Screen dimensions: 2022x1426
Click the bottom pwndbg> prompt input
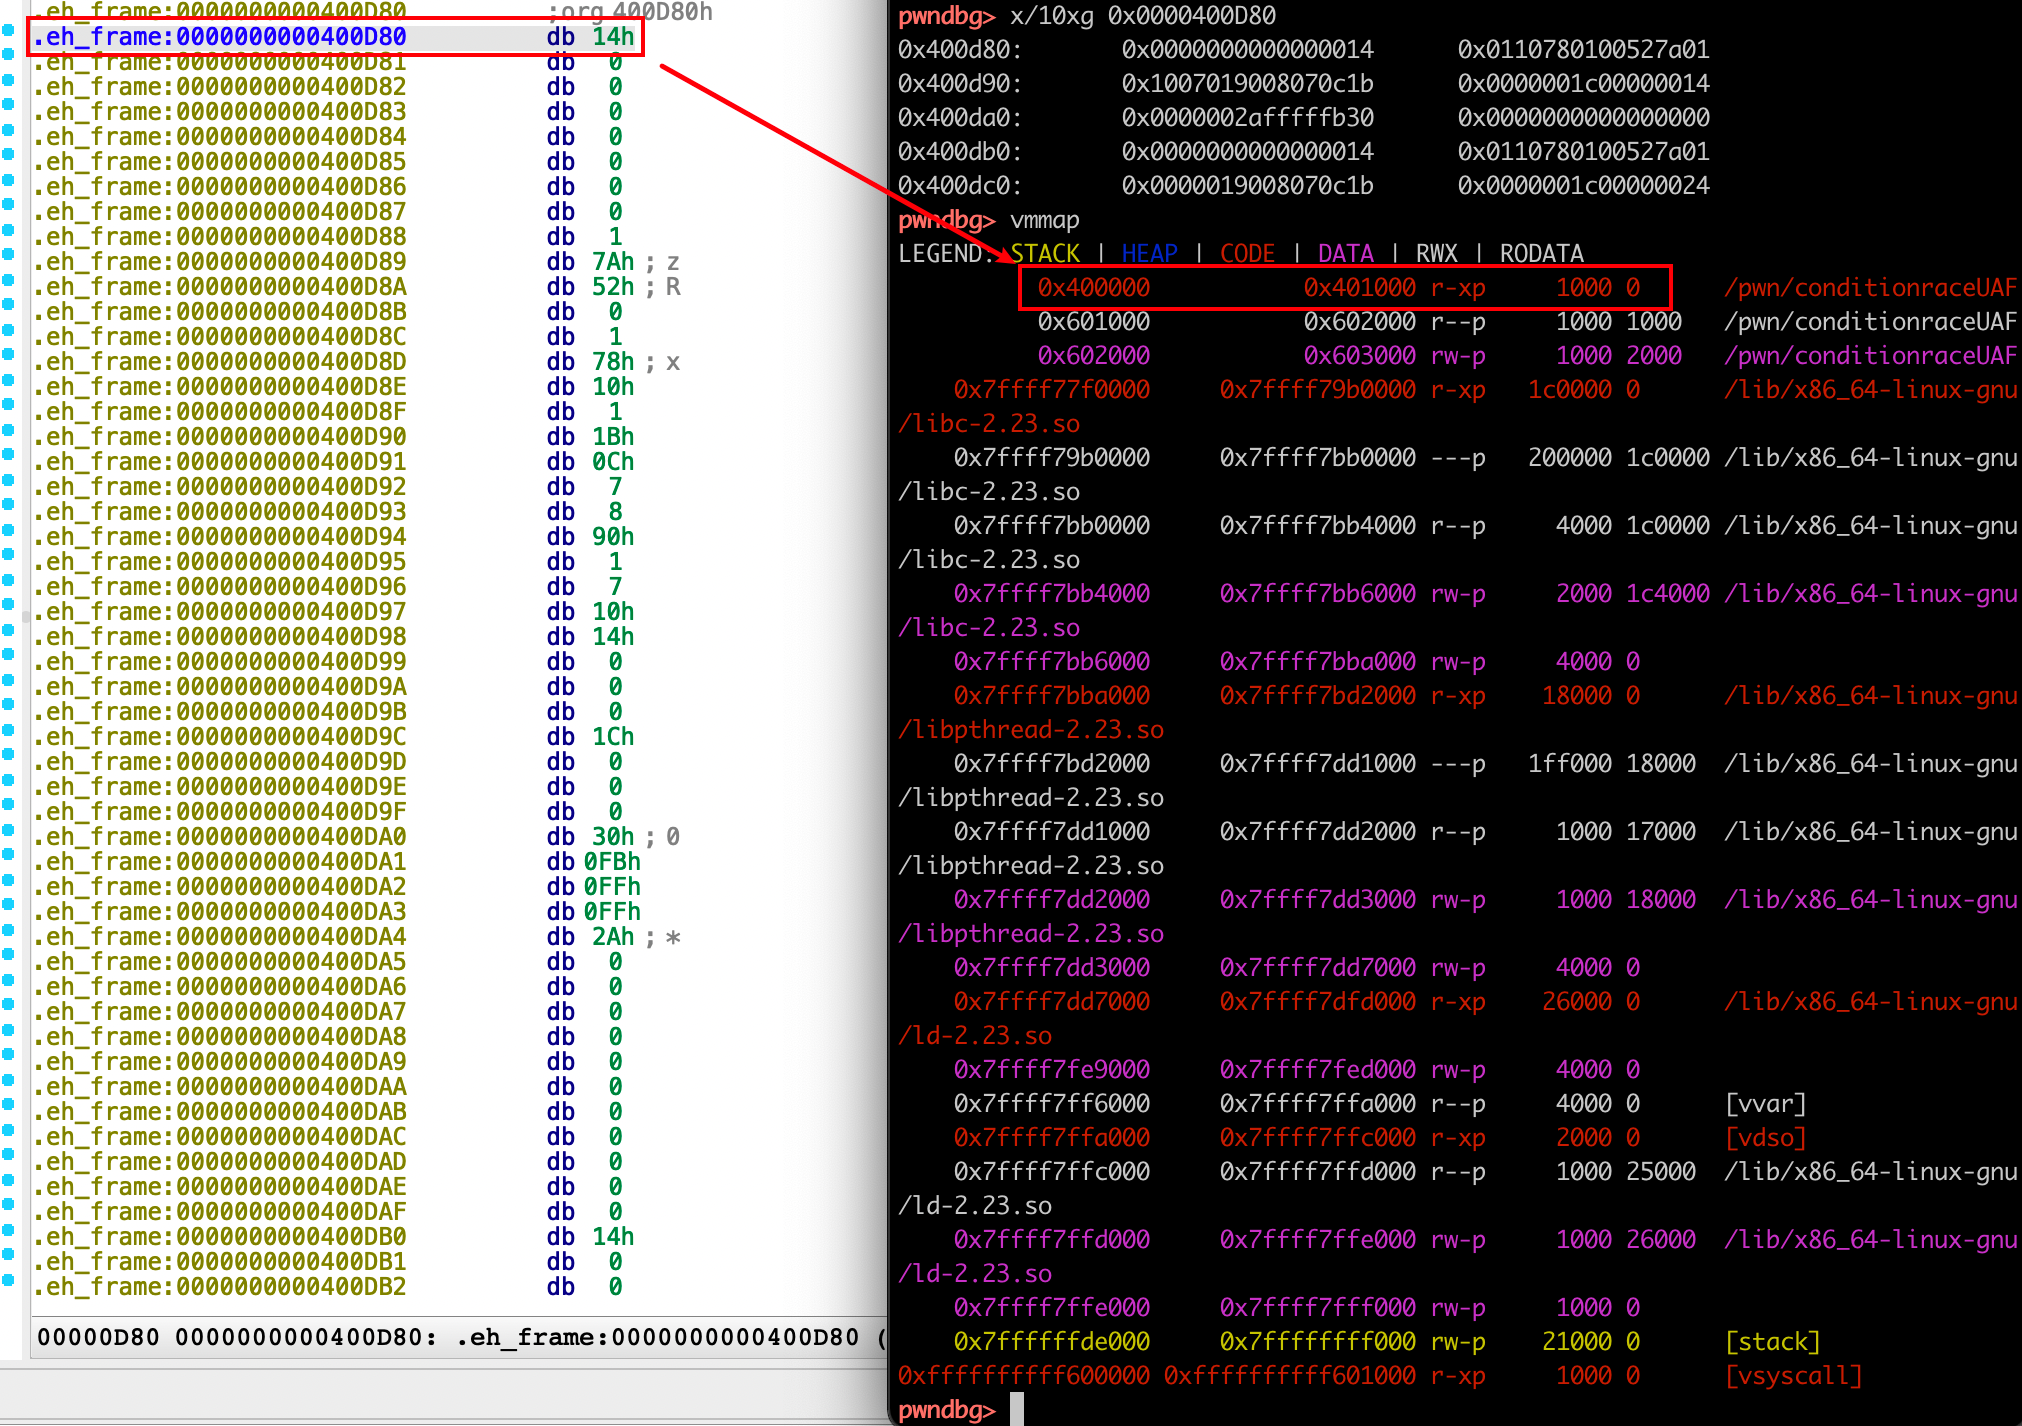coord(1016,1409)
